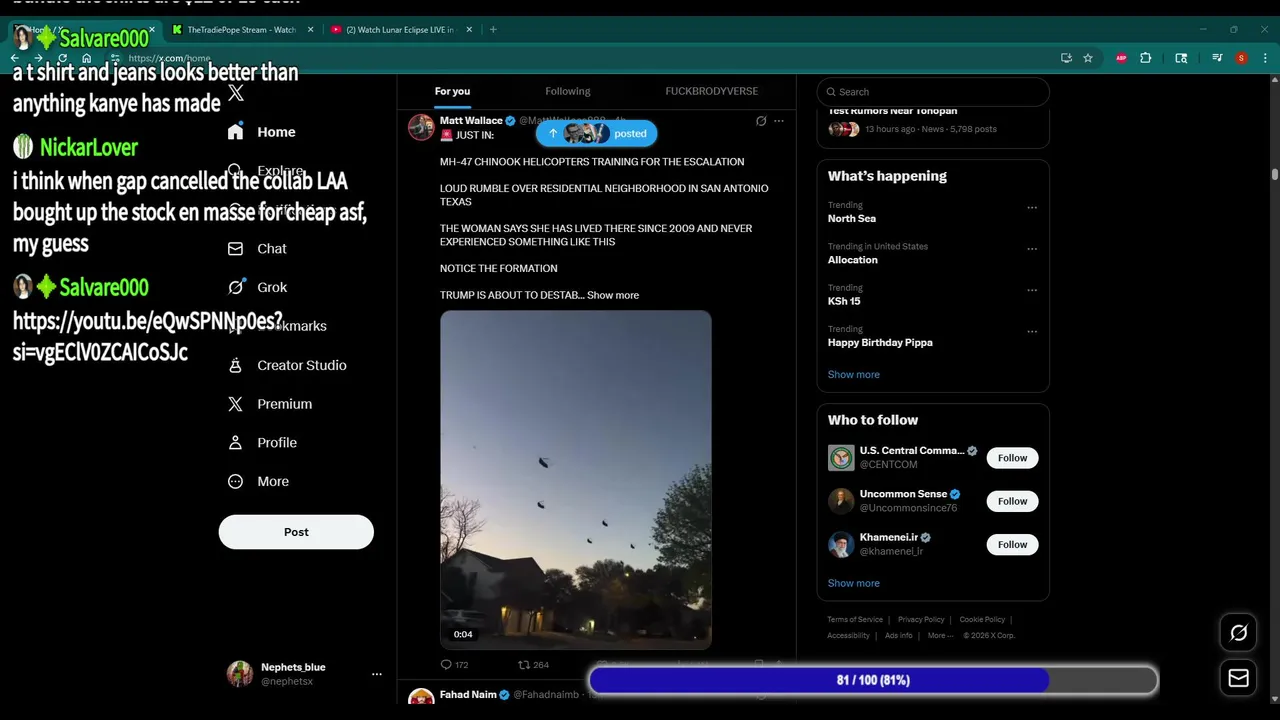1280x720 pixels.
Task: Switch to TheTradiePope Stream browser tab
Action: (242, 30)
